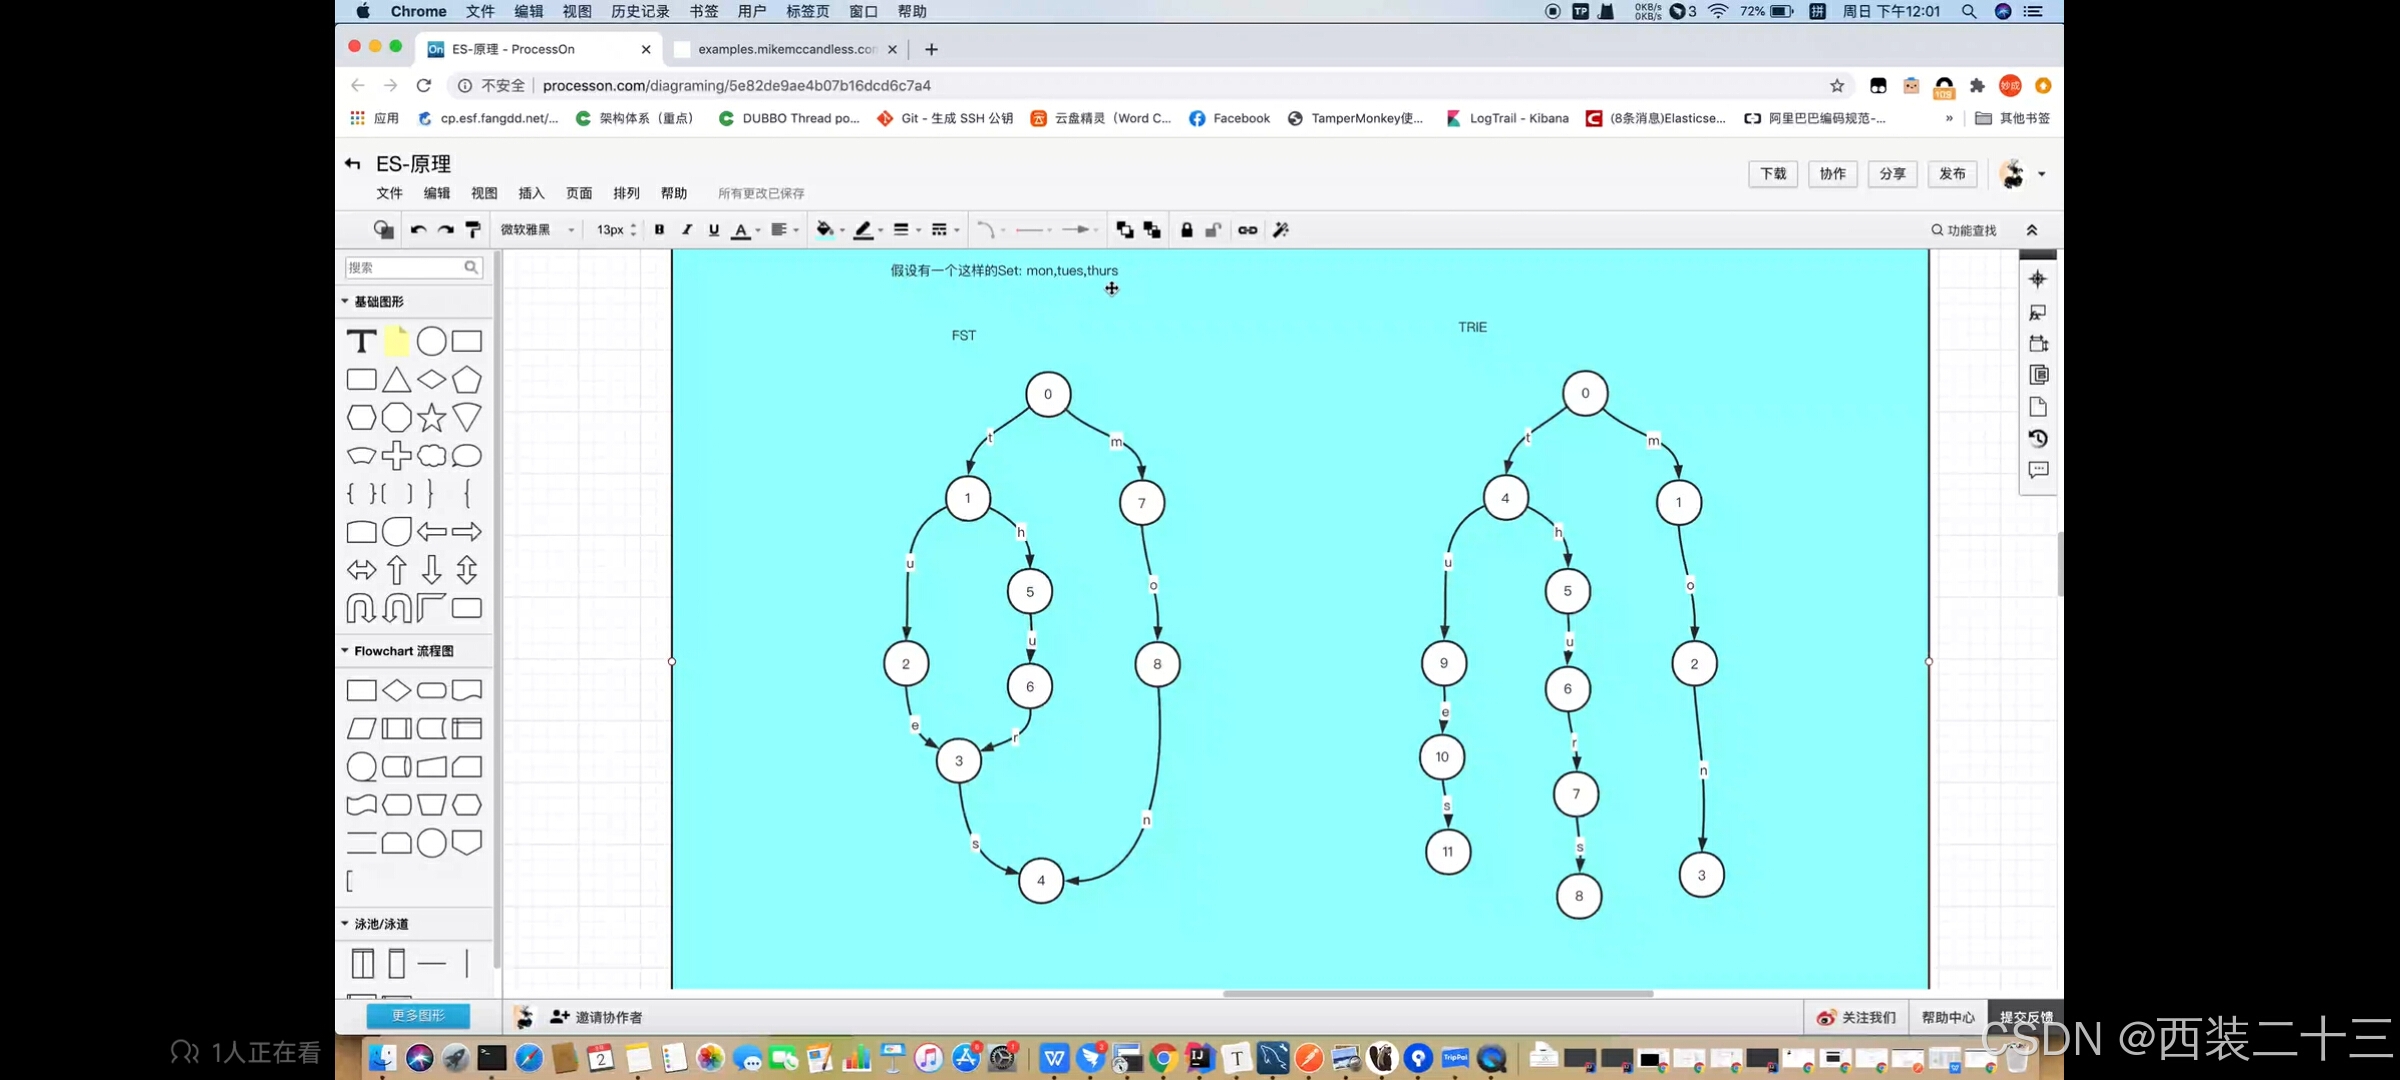The width and height of the screenshot is (2400, 1080).
Task: Click the magic wand beautify icon
Action: (1280, 230)
